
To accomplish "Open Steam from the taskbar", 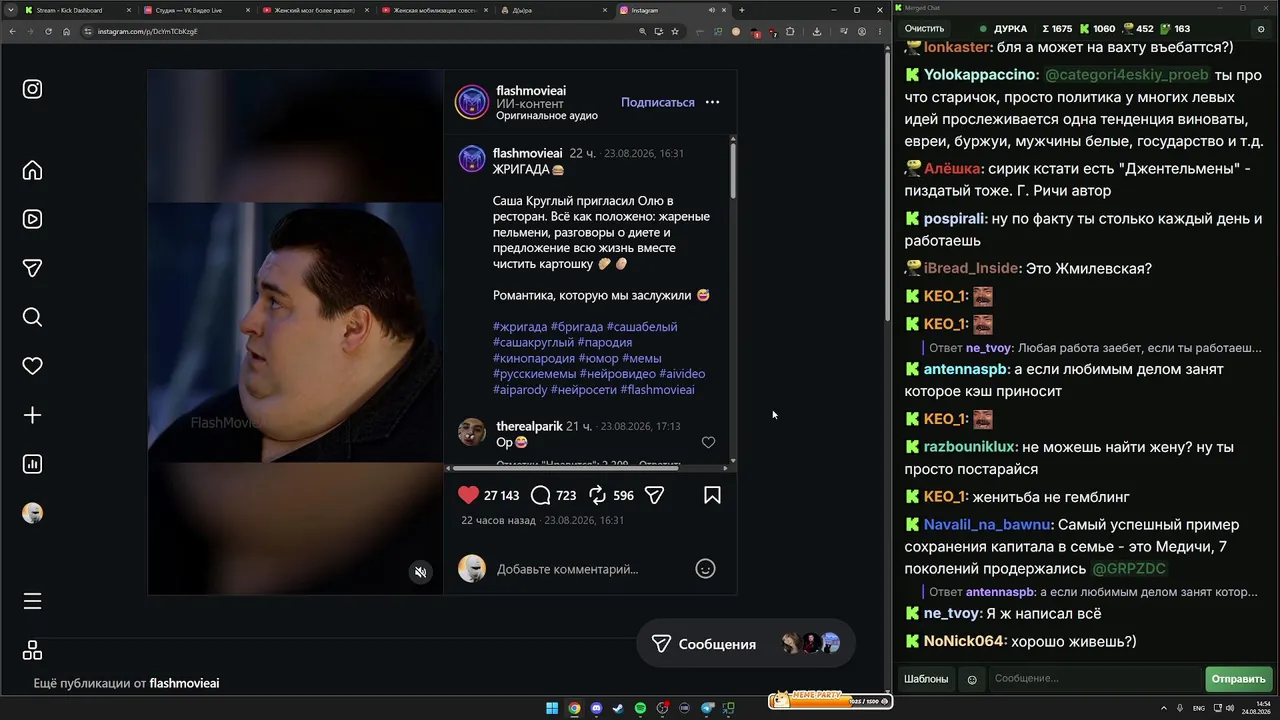I will pos(618,708).
